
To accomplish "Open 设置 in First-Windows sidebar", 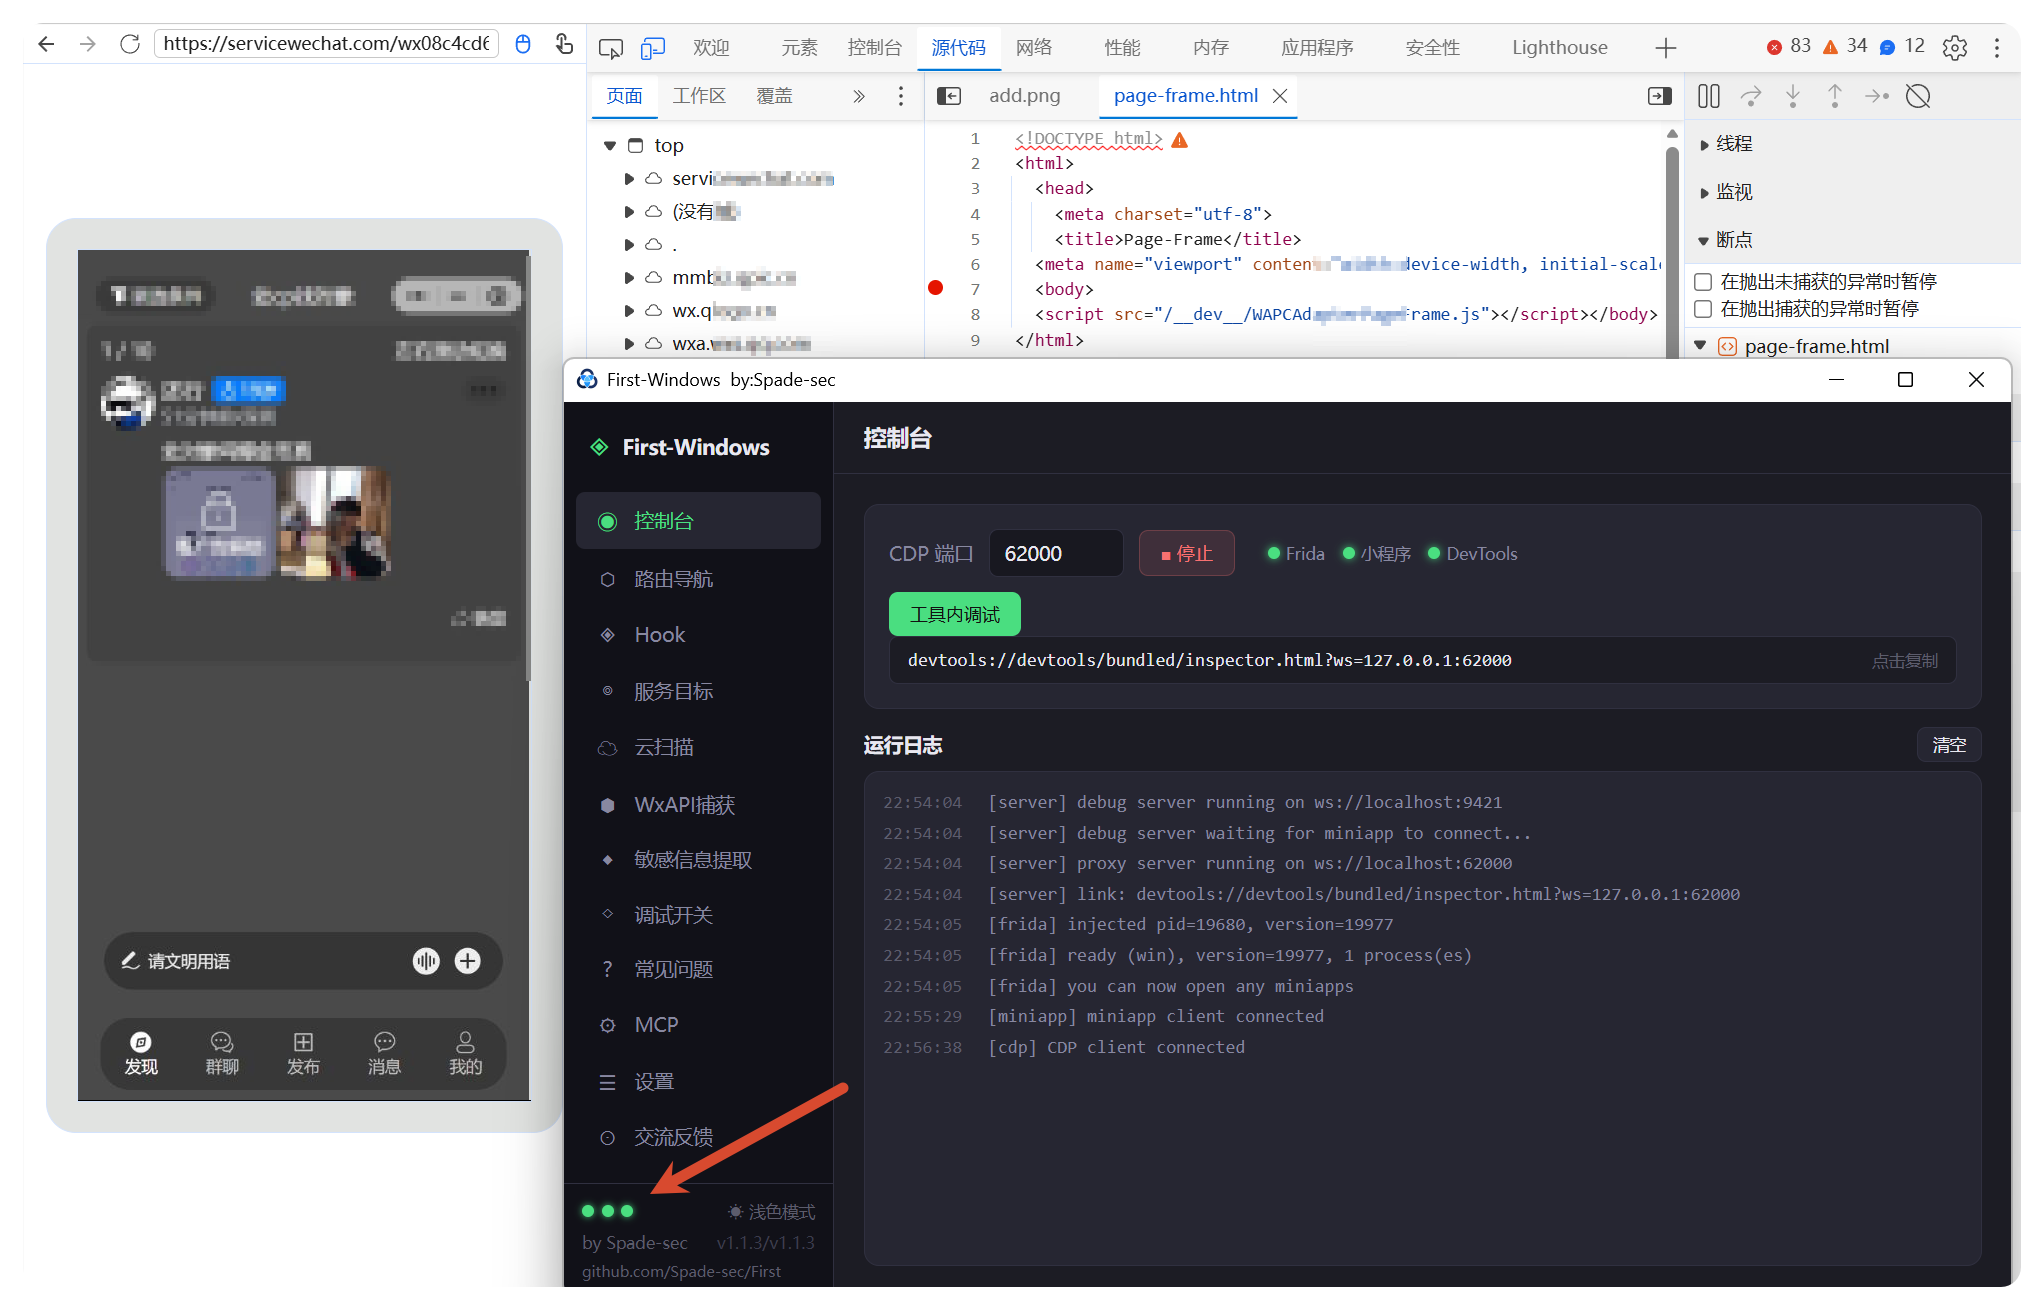I will 698,1082.
